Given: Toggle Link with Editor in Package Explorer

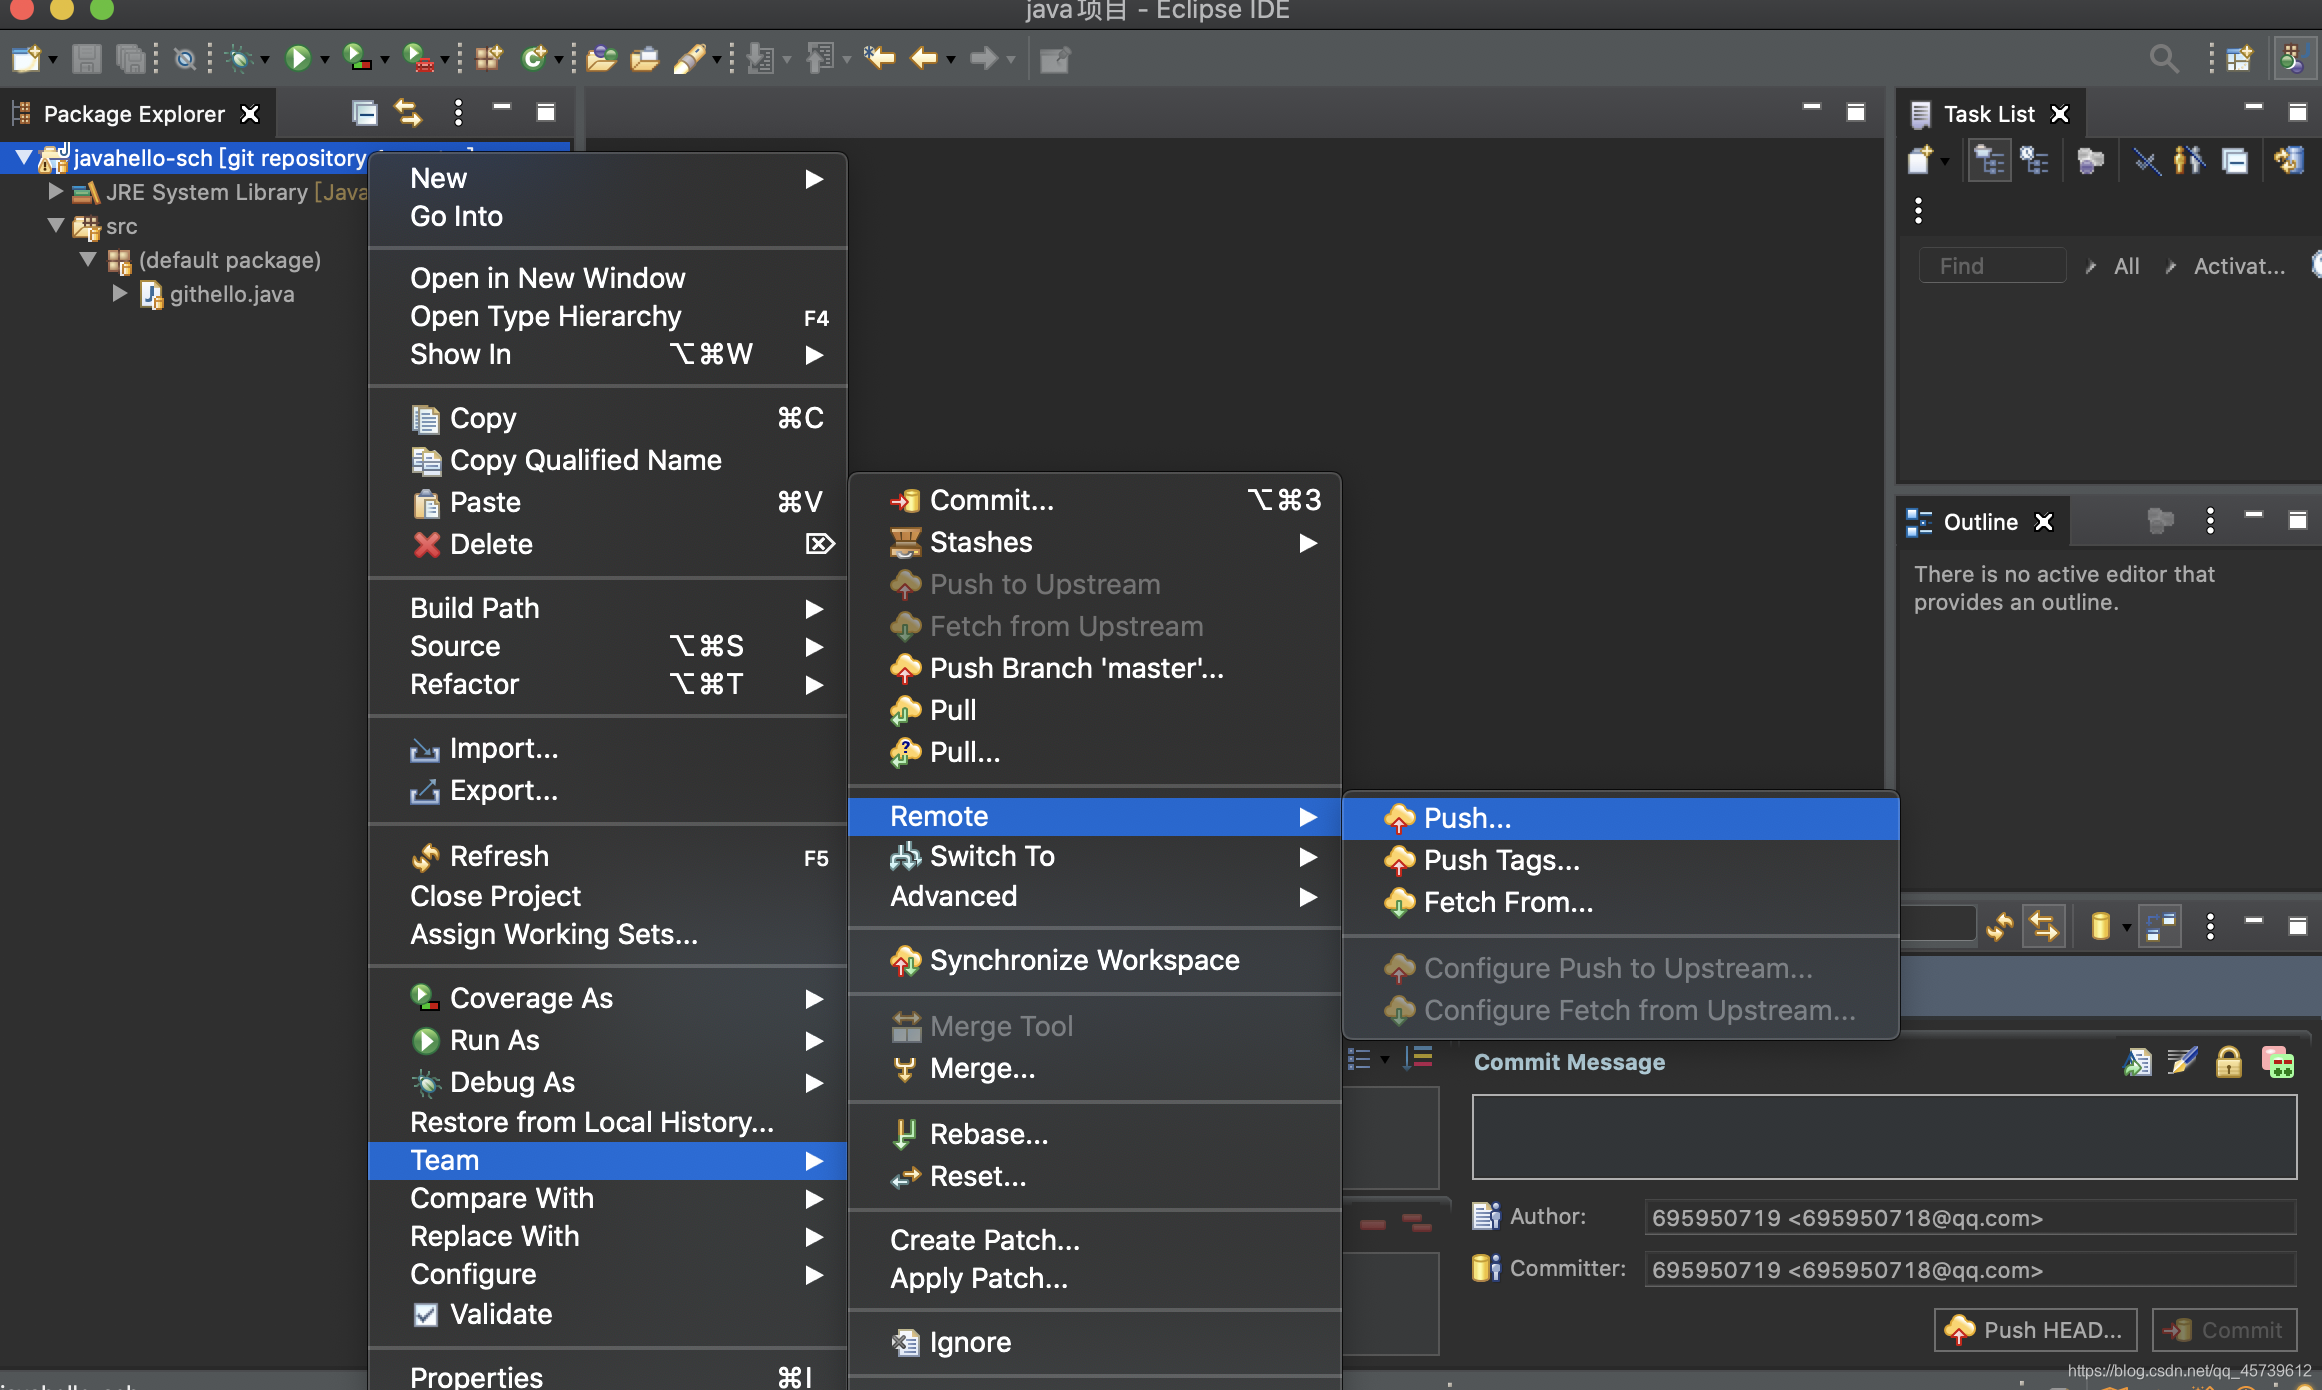Looking at the screenshot, I should point(408,113).
